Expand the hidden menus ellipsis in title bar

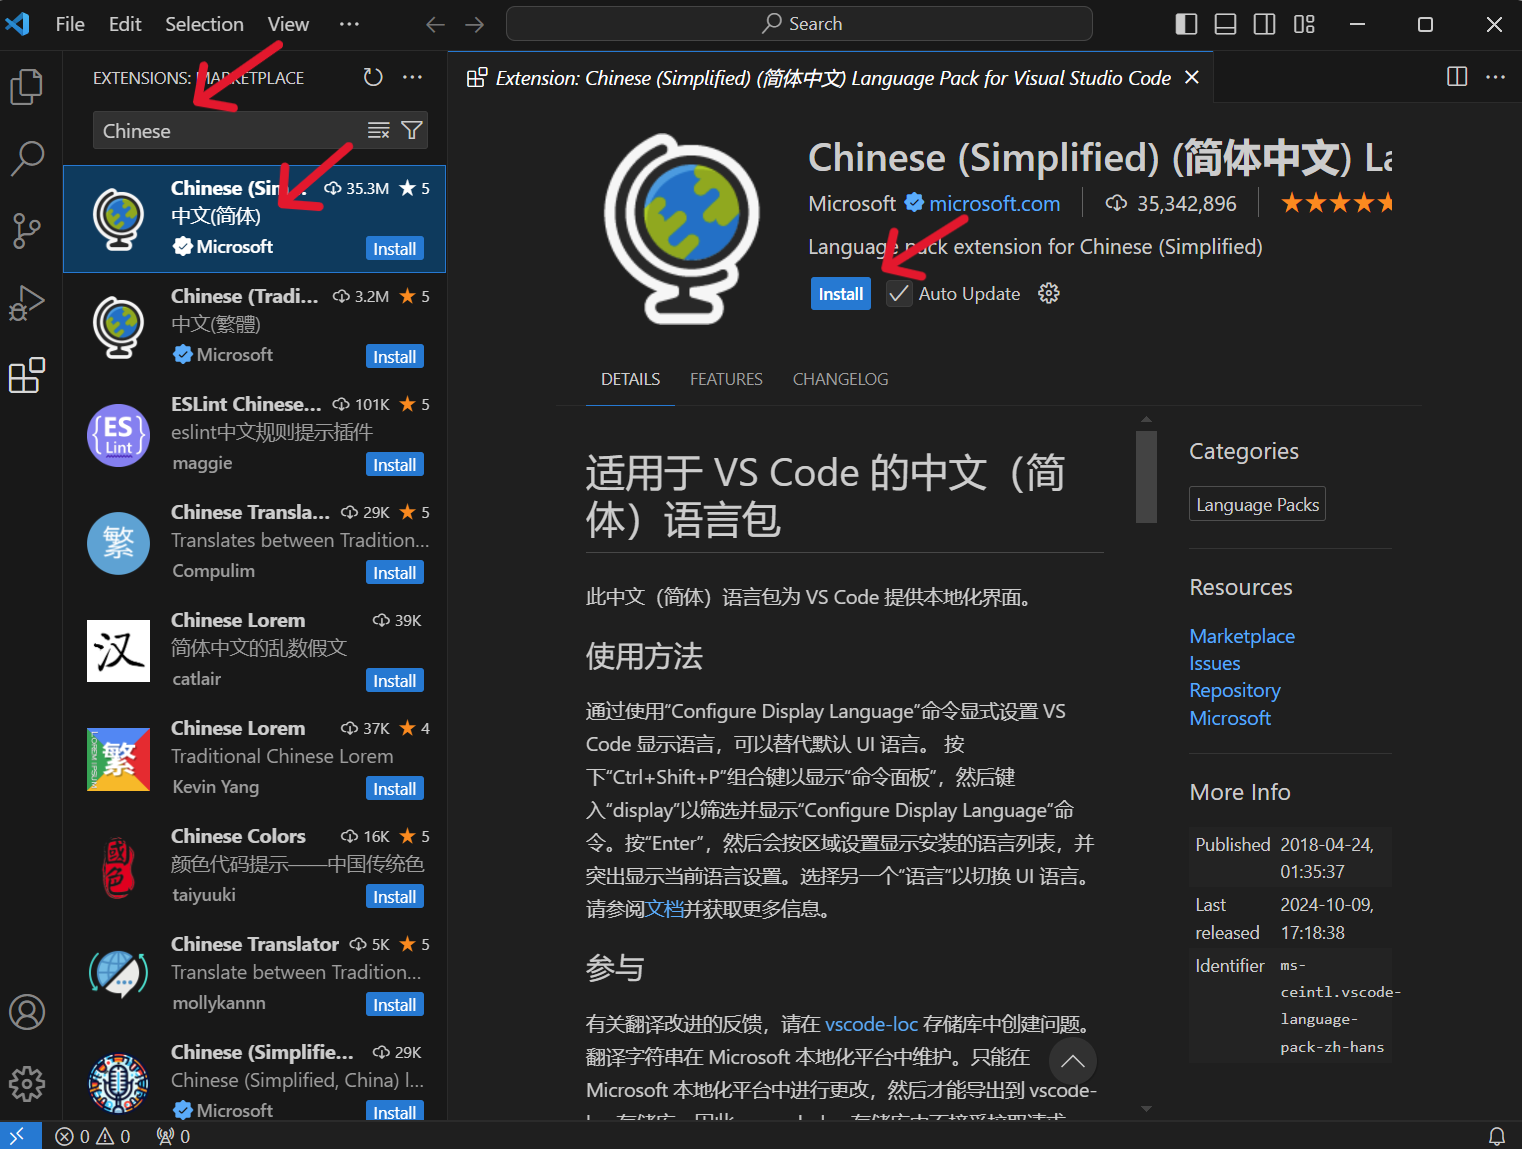point(349,24)
